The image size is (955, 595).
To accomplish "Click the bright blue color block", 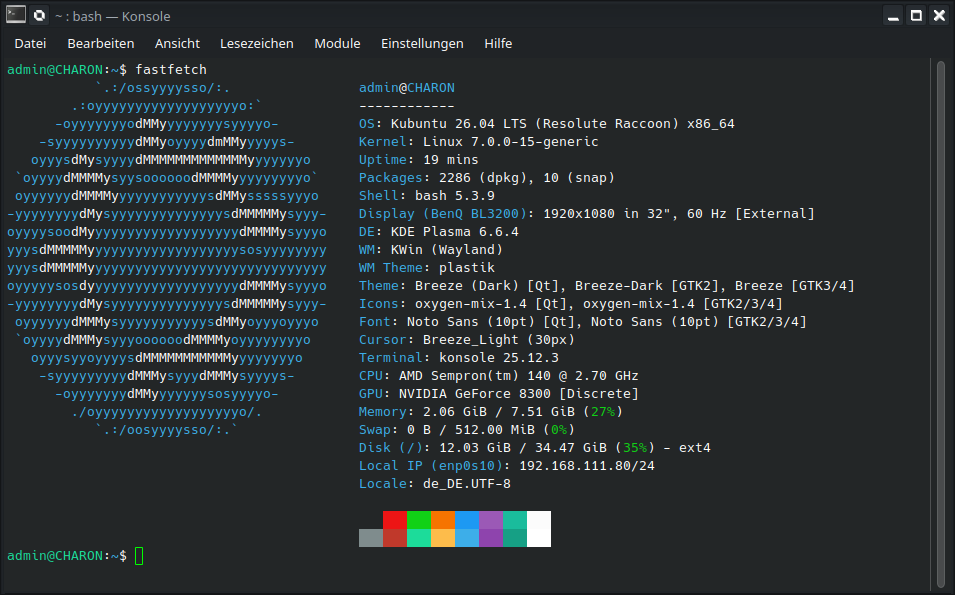I will coord(467,519).
